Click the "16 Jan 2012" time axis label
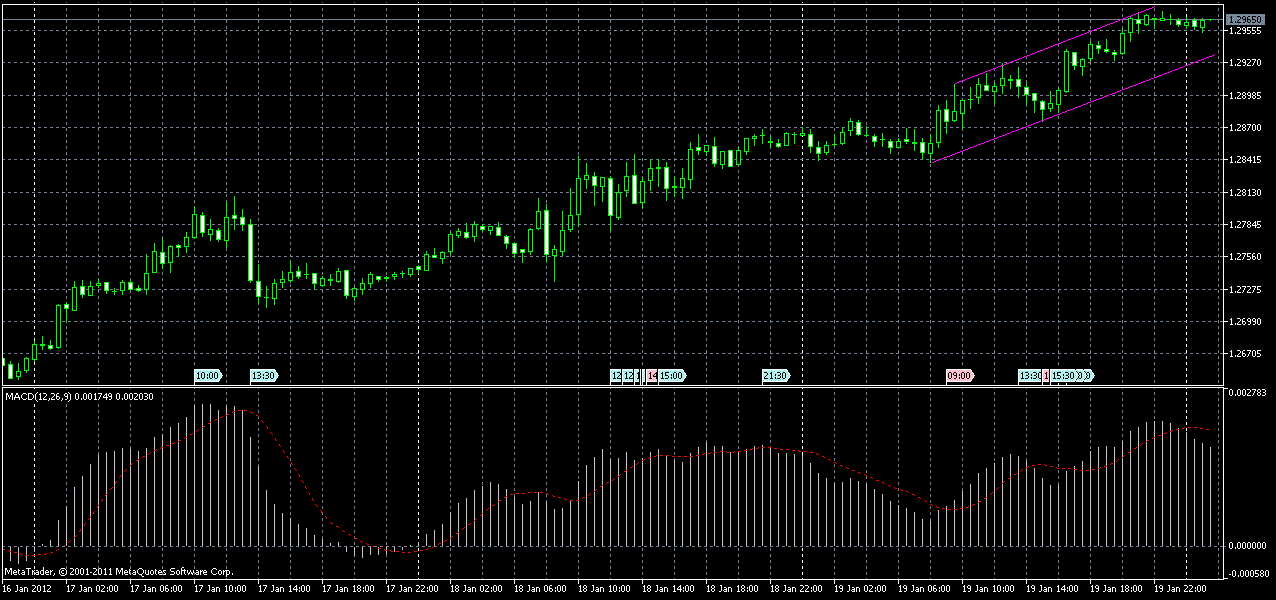The image size is (1276, 600). click(x=30, y=589)
